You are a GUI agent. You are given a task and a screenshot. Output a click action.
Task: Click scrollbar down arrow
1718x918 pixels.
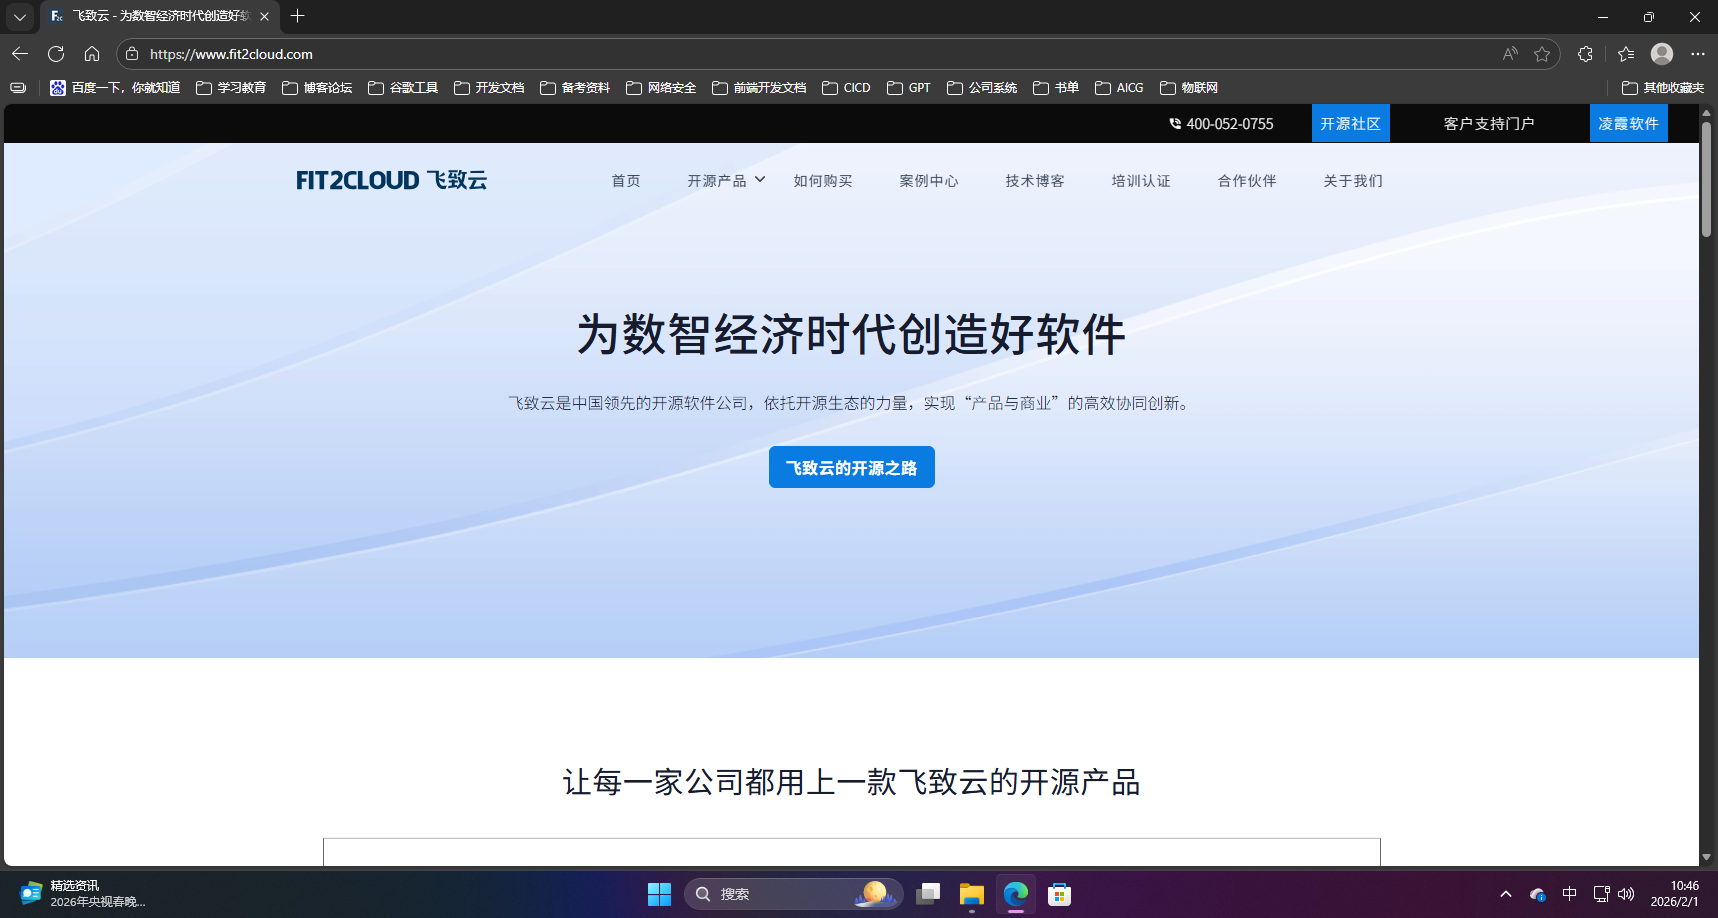1707,857
